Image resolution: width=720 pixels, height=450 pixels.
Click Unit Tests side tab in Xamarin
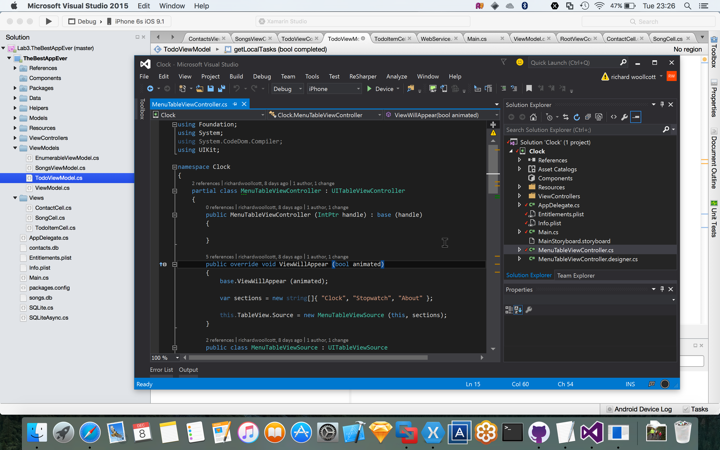714,219
